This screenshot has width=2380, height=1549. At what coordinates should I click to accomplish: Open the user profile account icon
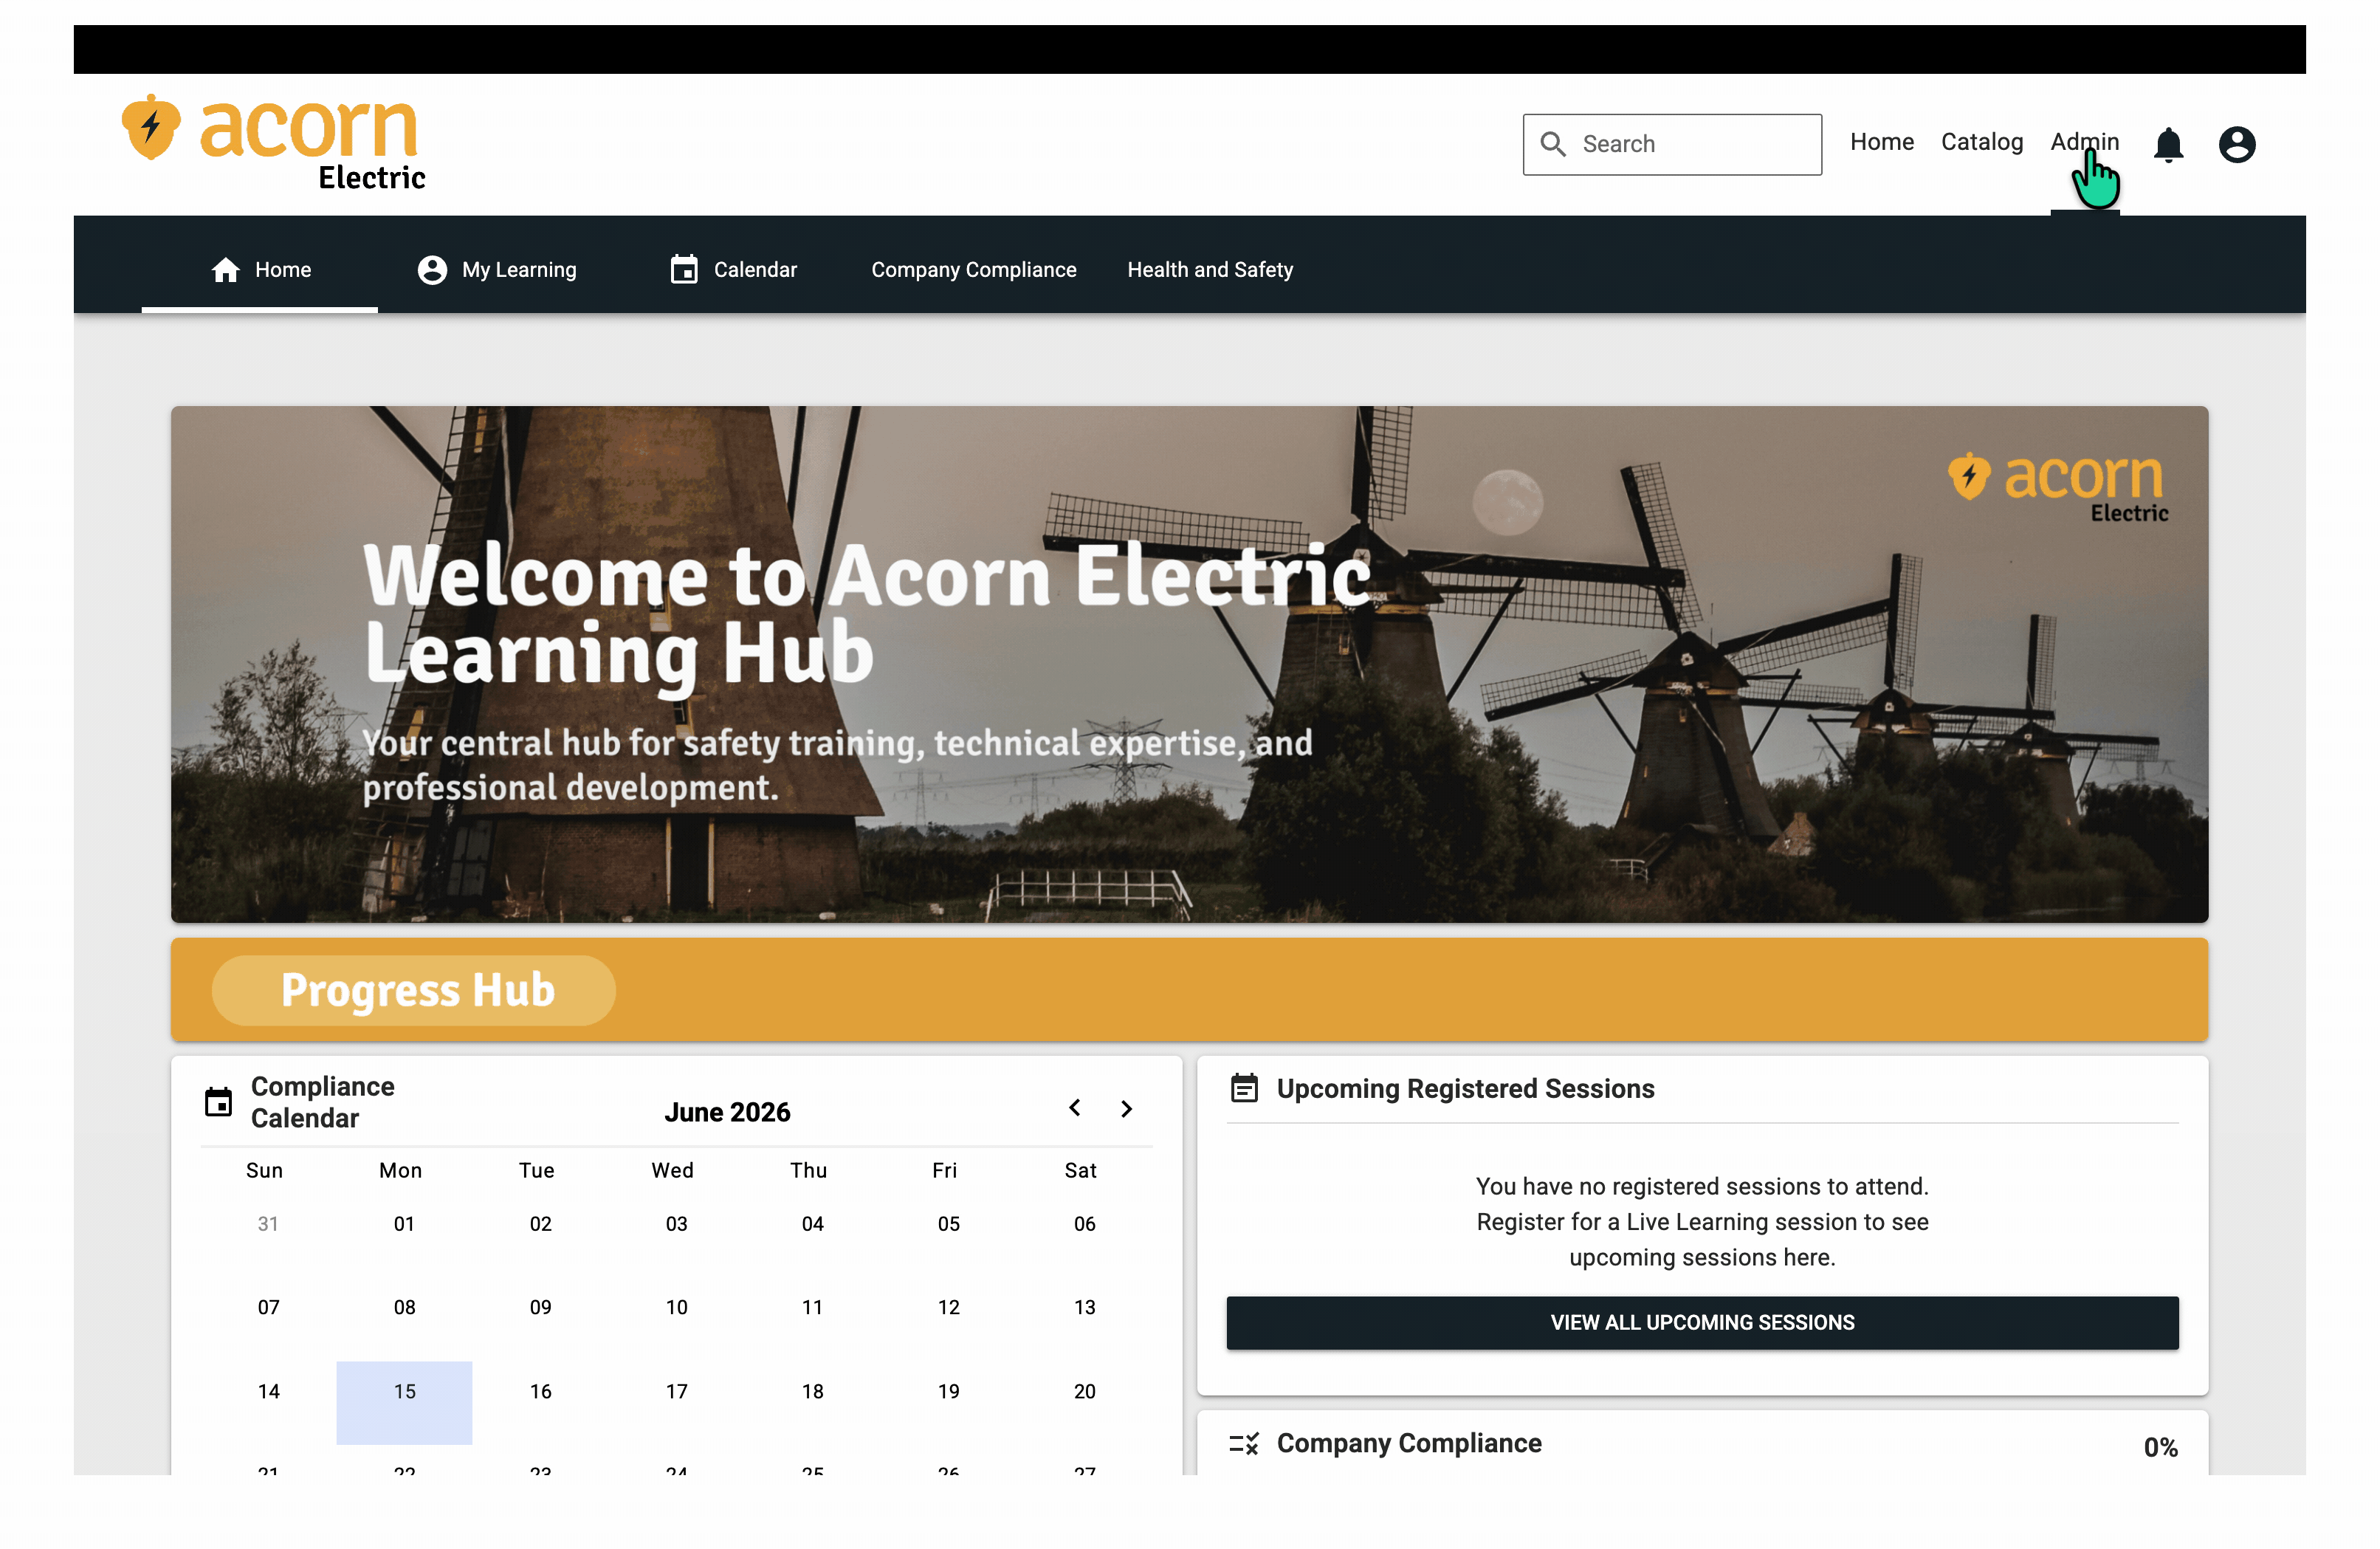tap(2236, 144)
